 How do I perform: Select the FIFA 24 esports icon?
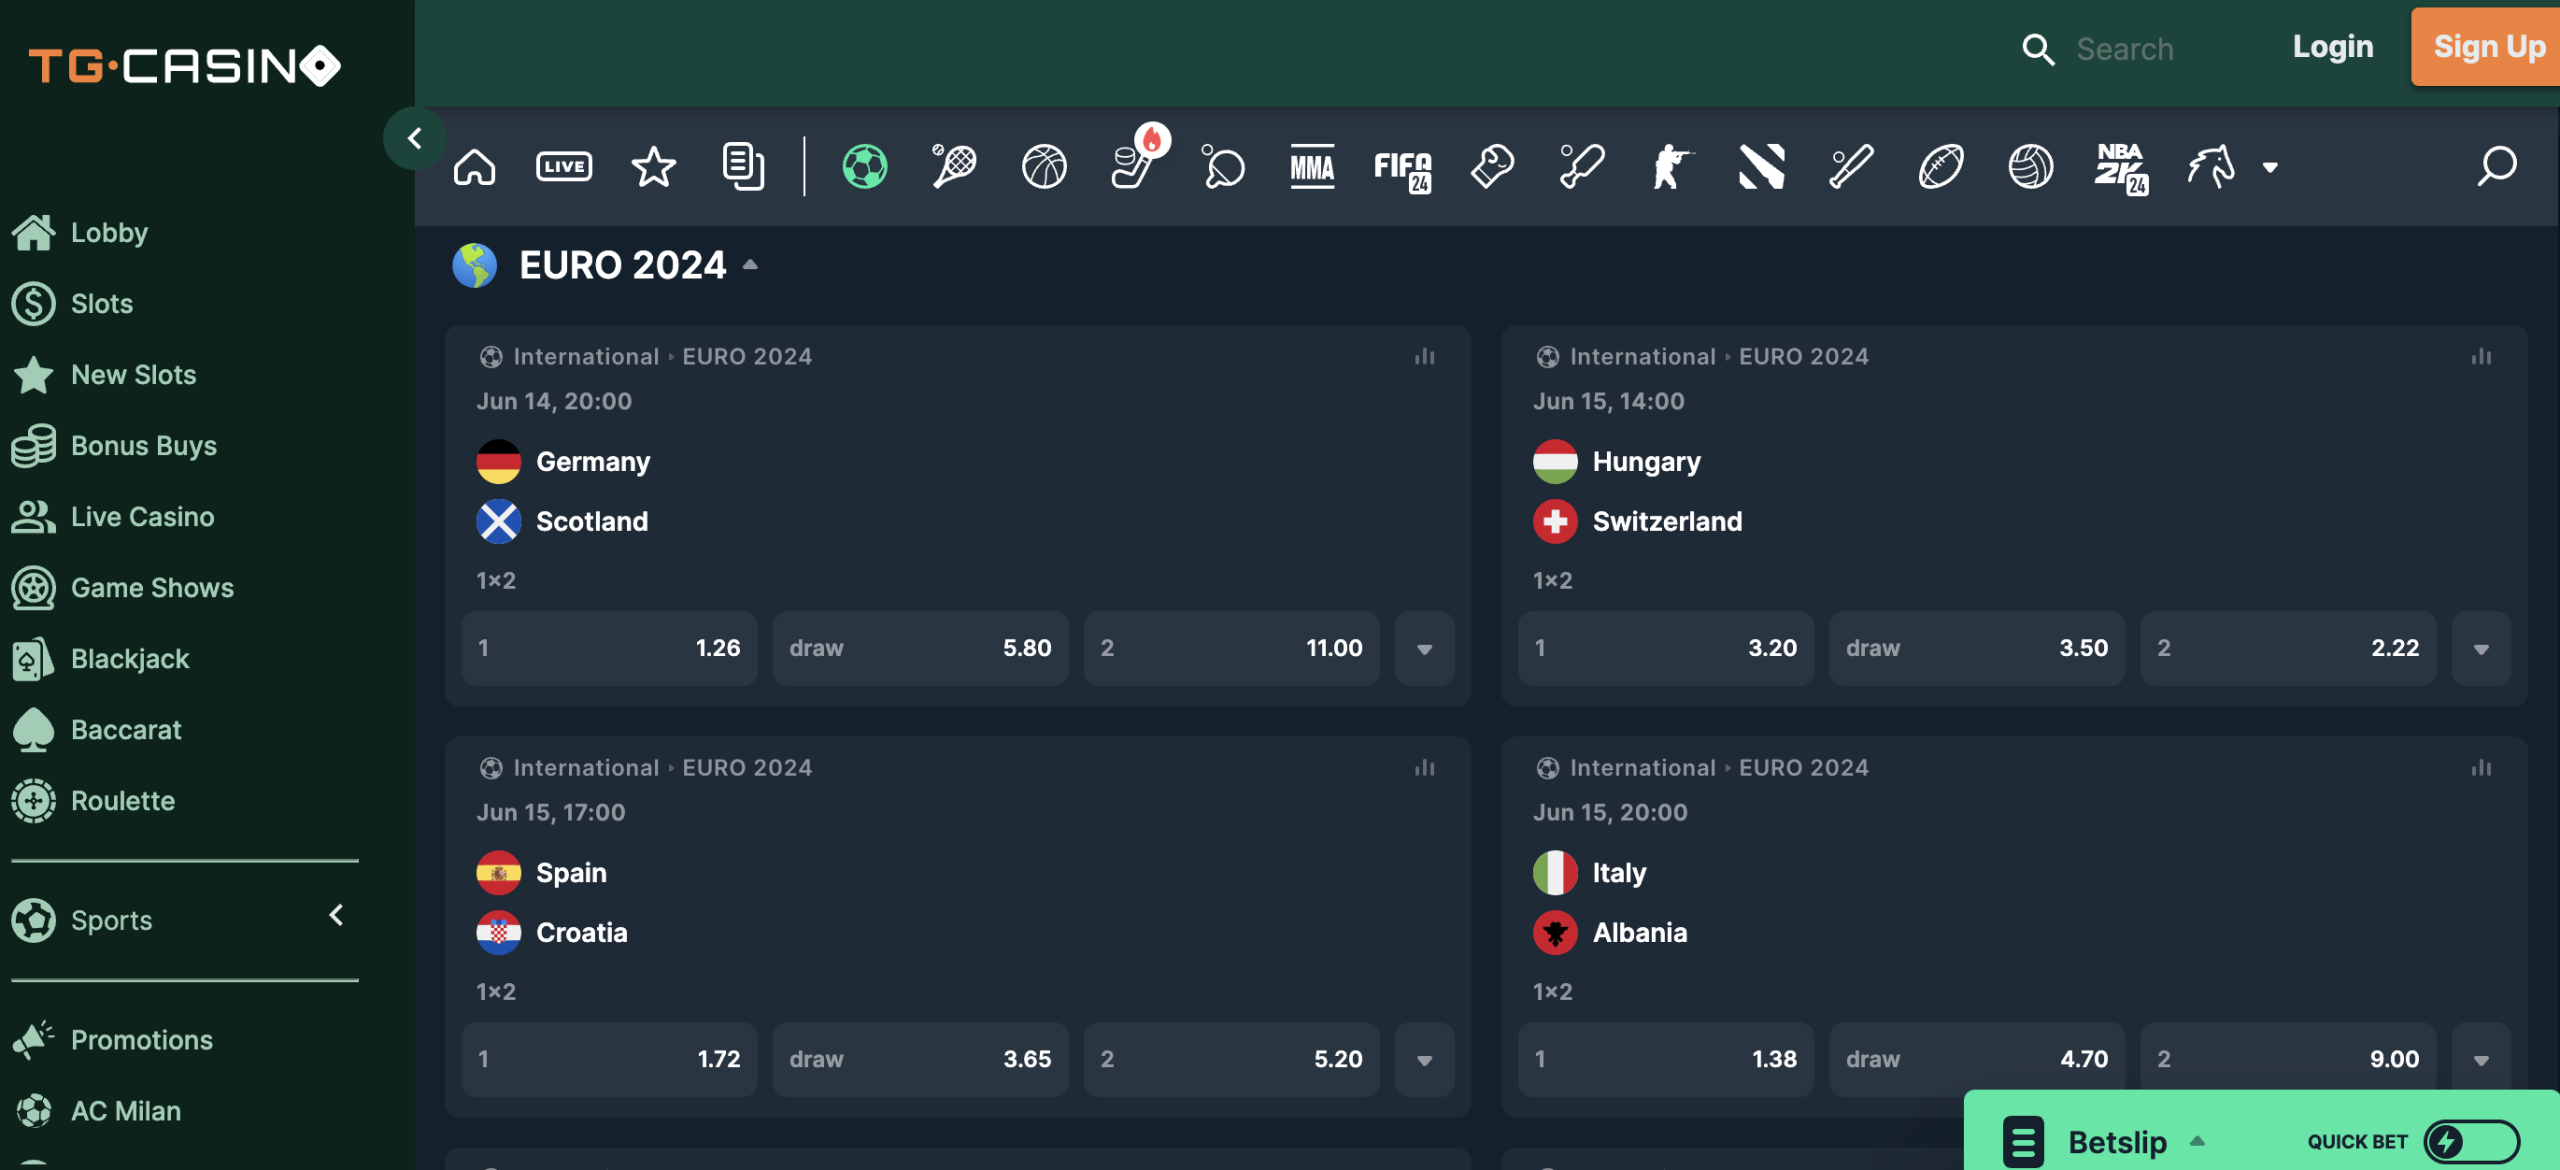click(x=1403, y=170)
